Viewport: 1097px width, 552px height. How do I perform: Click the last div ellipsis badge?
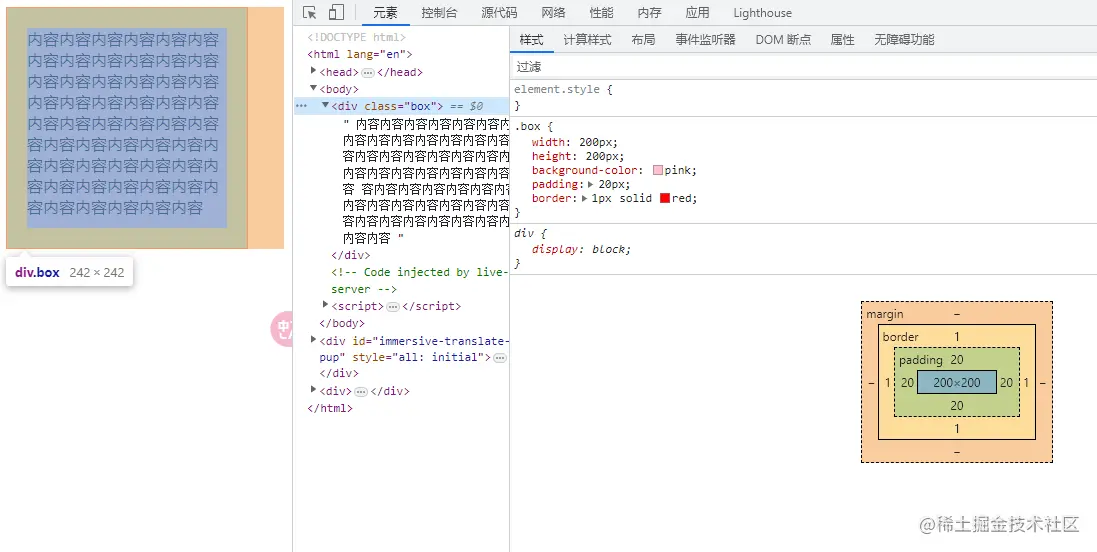point(361,392)
